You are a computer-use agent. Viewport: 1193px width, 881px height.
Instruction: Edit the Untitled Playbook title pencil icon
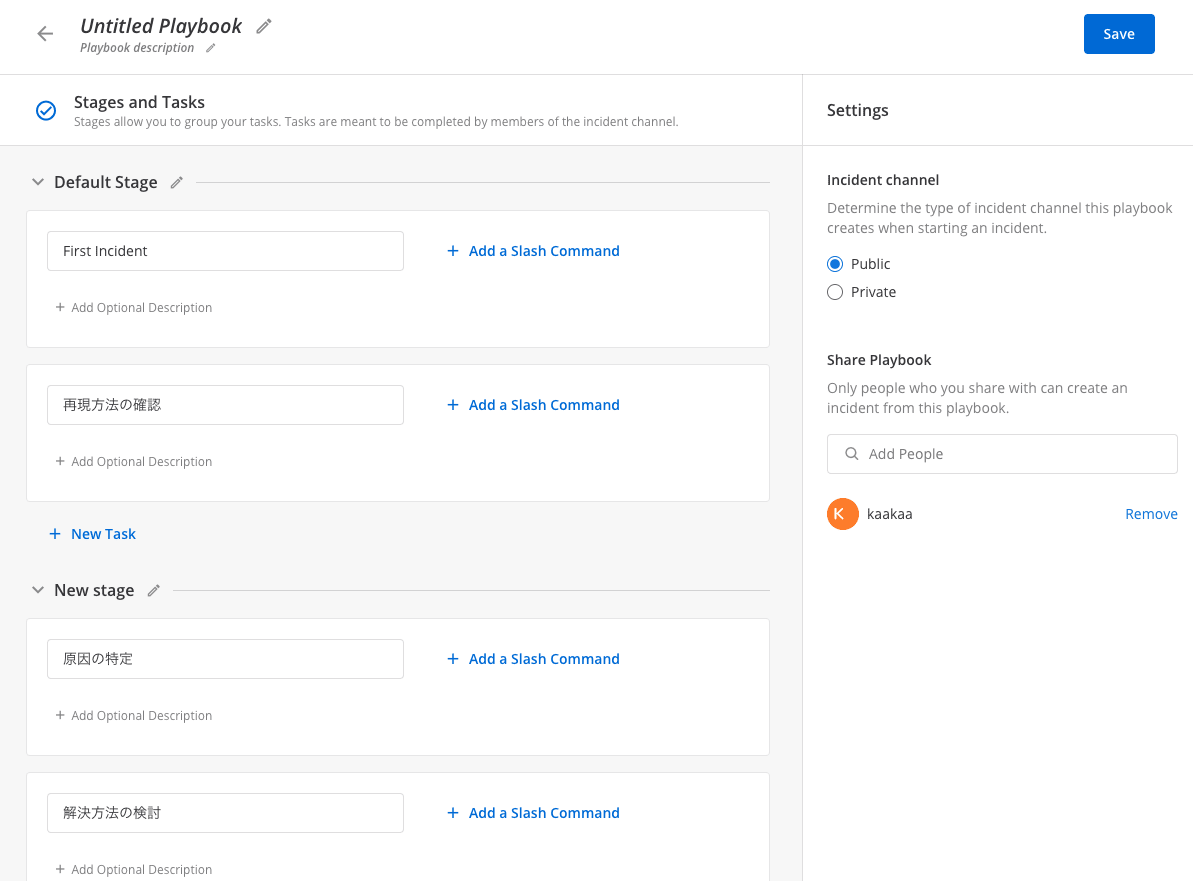[x=263, y=27]
